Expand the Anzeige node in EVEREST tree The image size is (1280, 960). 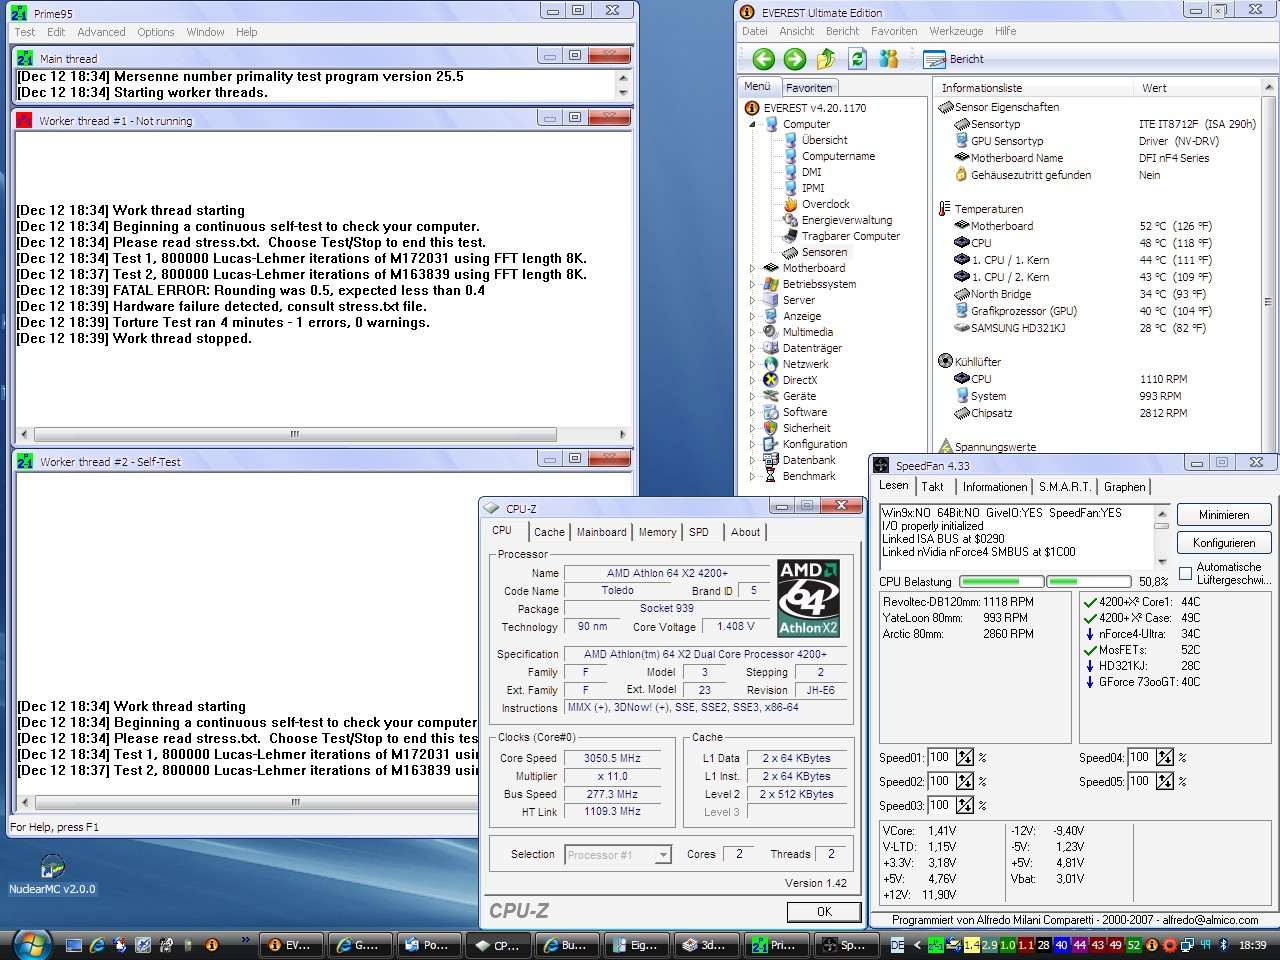click(753, 316)
